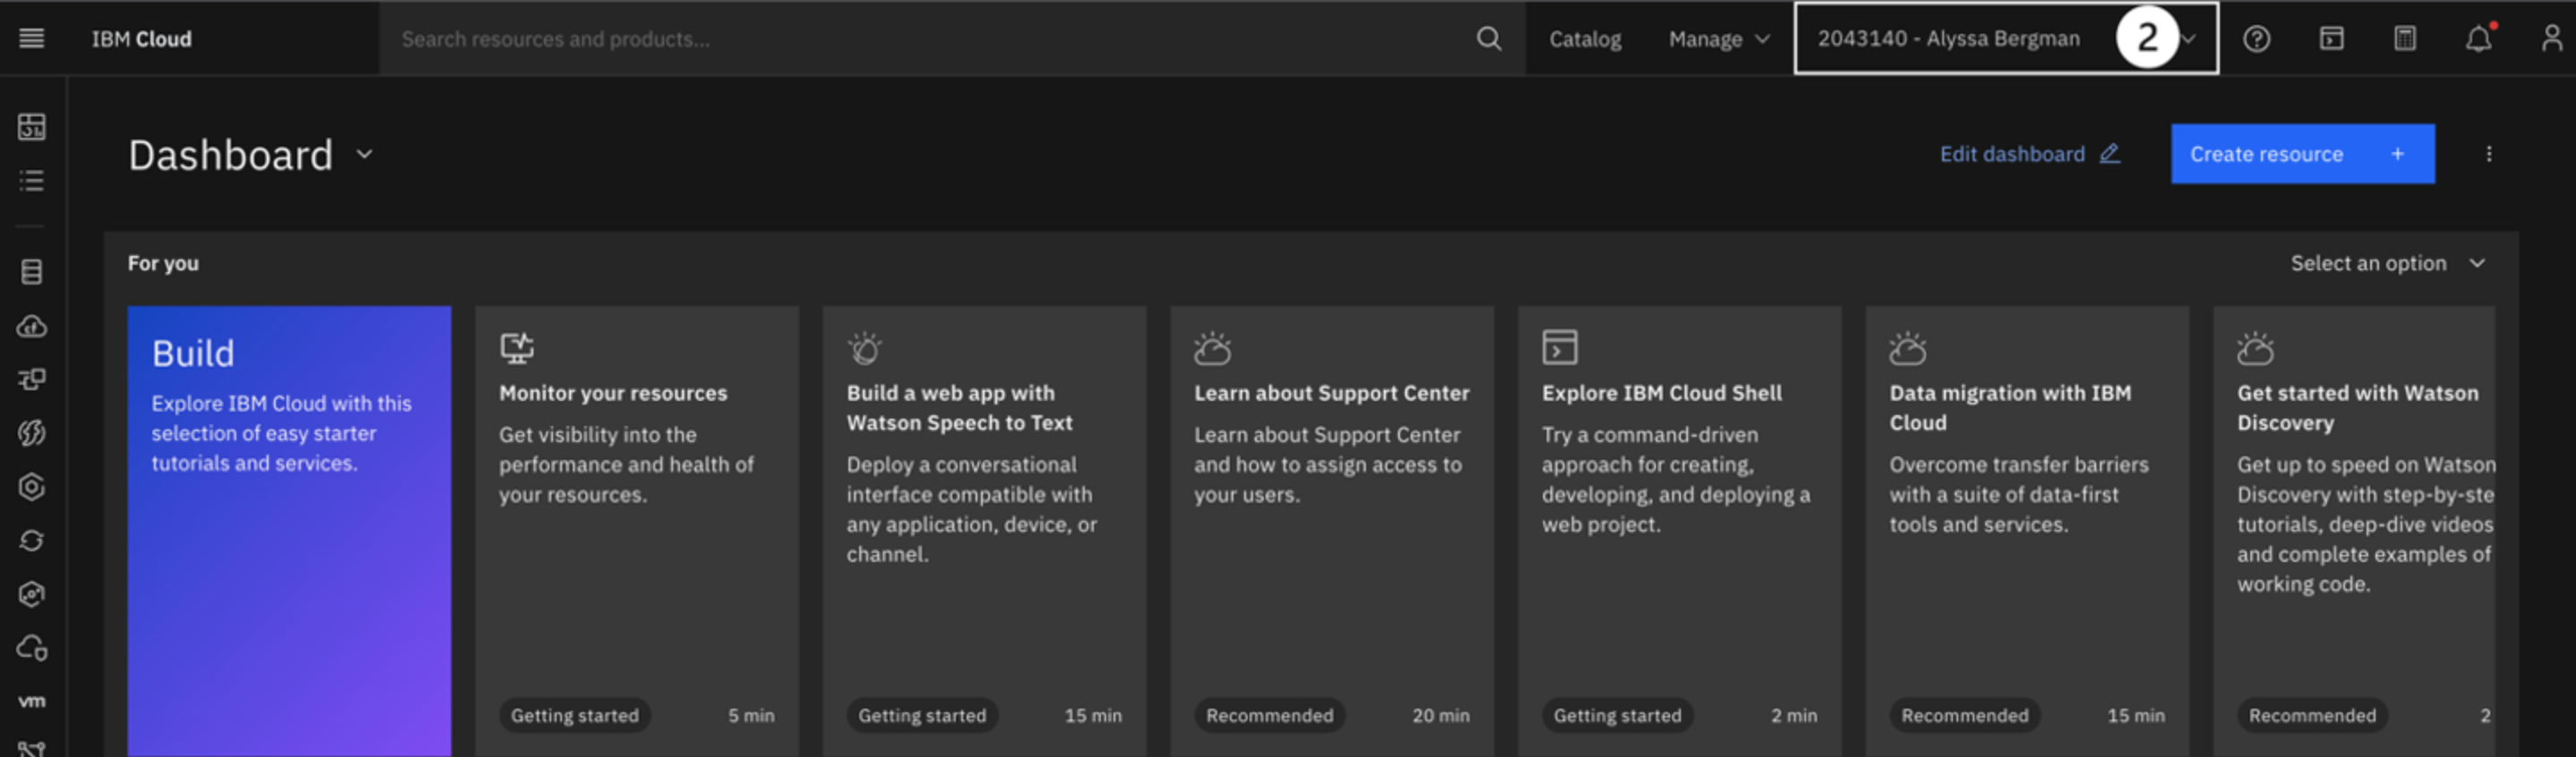Click Recommended tag on Support Center card

click(1269, 715)
